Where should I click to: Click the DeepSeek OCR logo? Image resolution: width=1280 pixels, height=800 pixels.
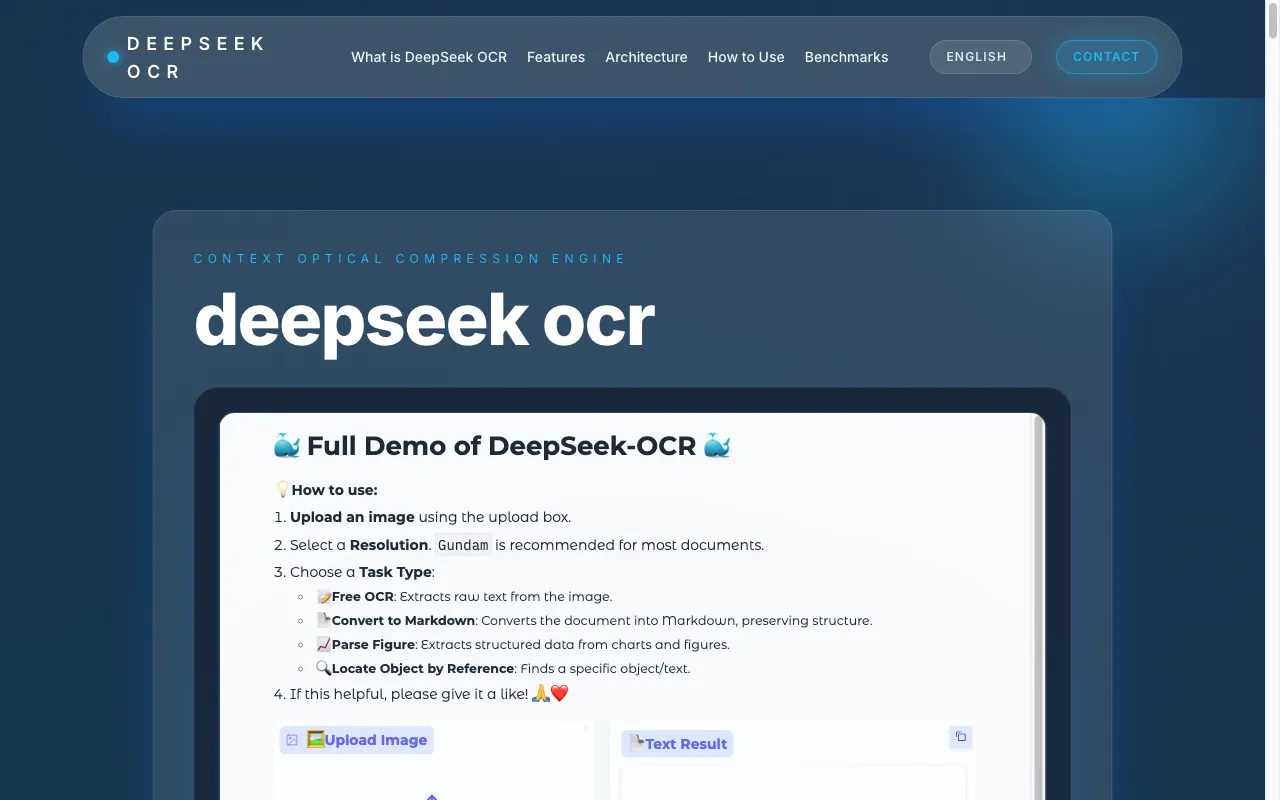(187, 57)
